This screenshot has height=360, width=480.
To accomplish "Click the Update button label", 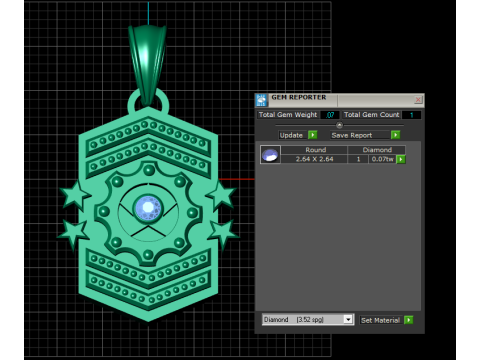I will (x=291, y=135).
